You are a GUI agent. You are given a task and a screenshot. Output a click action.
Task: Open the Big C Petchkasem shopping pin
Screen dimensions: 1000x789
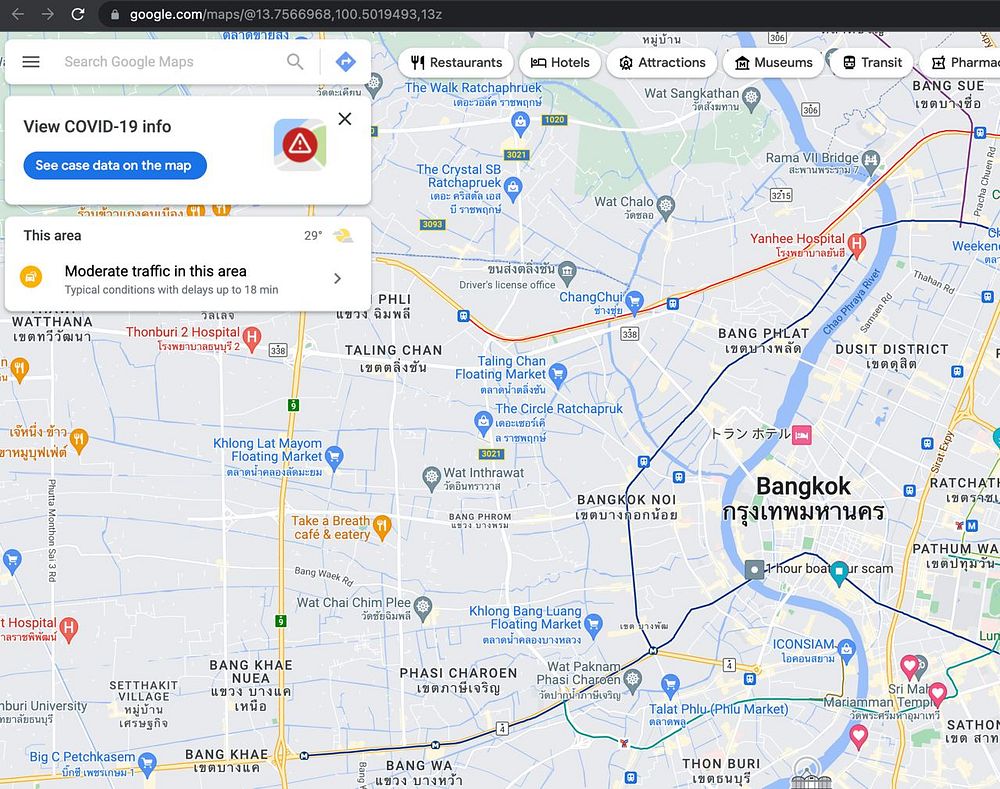click(x=147, y=763)
